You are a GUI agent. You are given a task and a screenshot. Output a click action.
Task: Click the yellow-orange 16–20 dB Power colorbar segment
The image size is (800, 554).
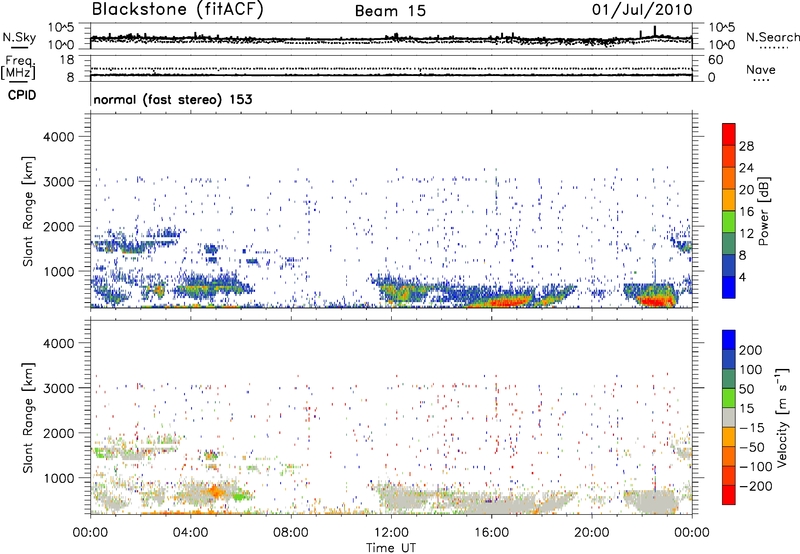click(729, 200)
